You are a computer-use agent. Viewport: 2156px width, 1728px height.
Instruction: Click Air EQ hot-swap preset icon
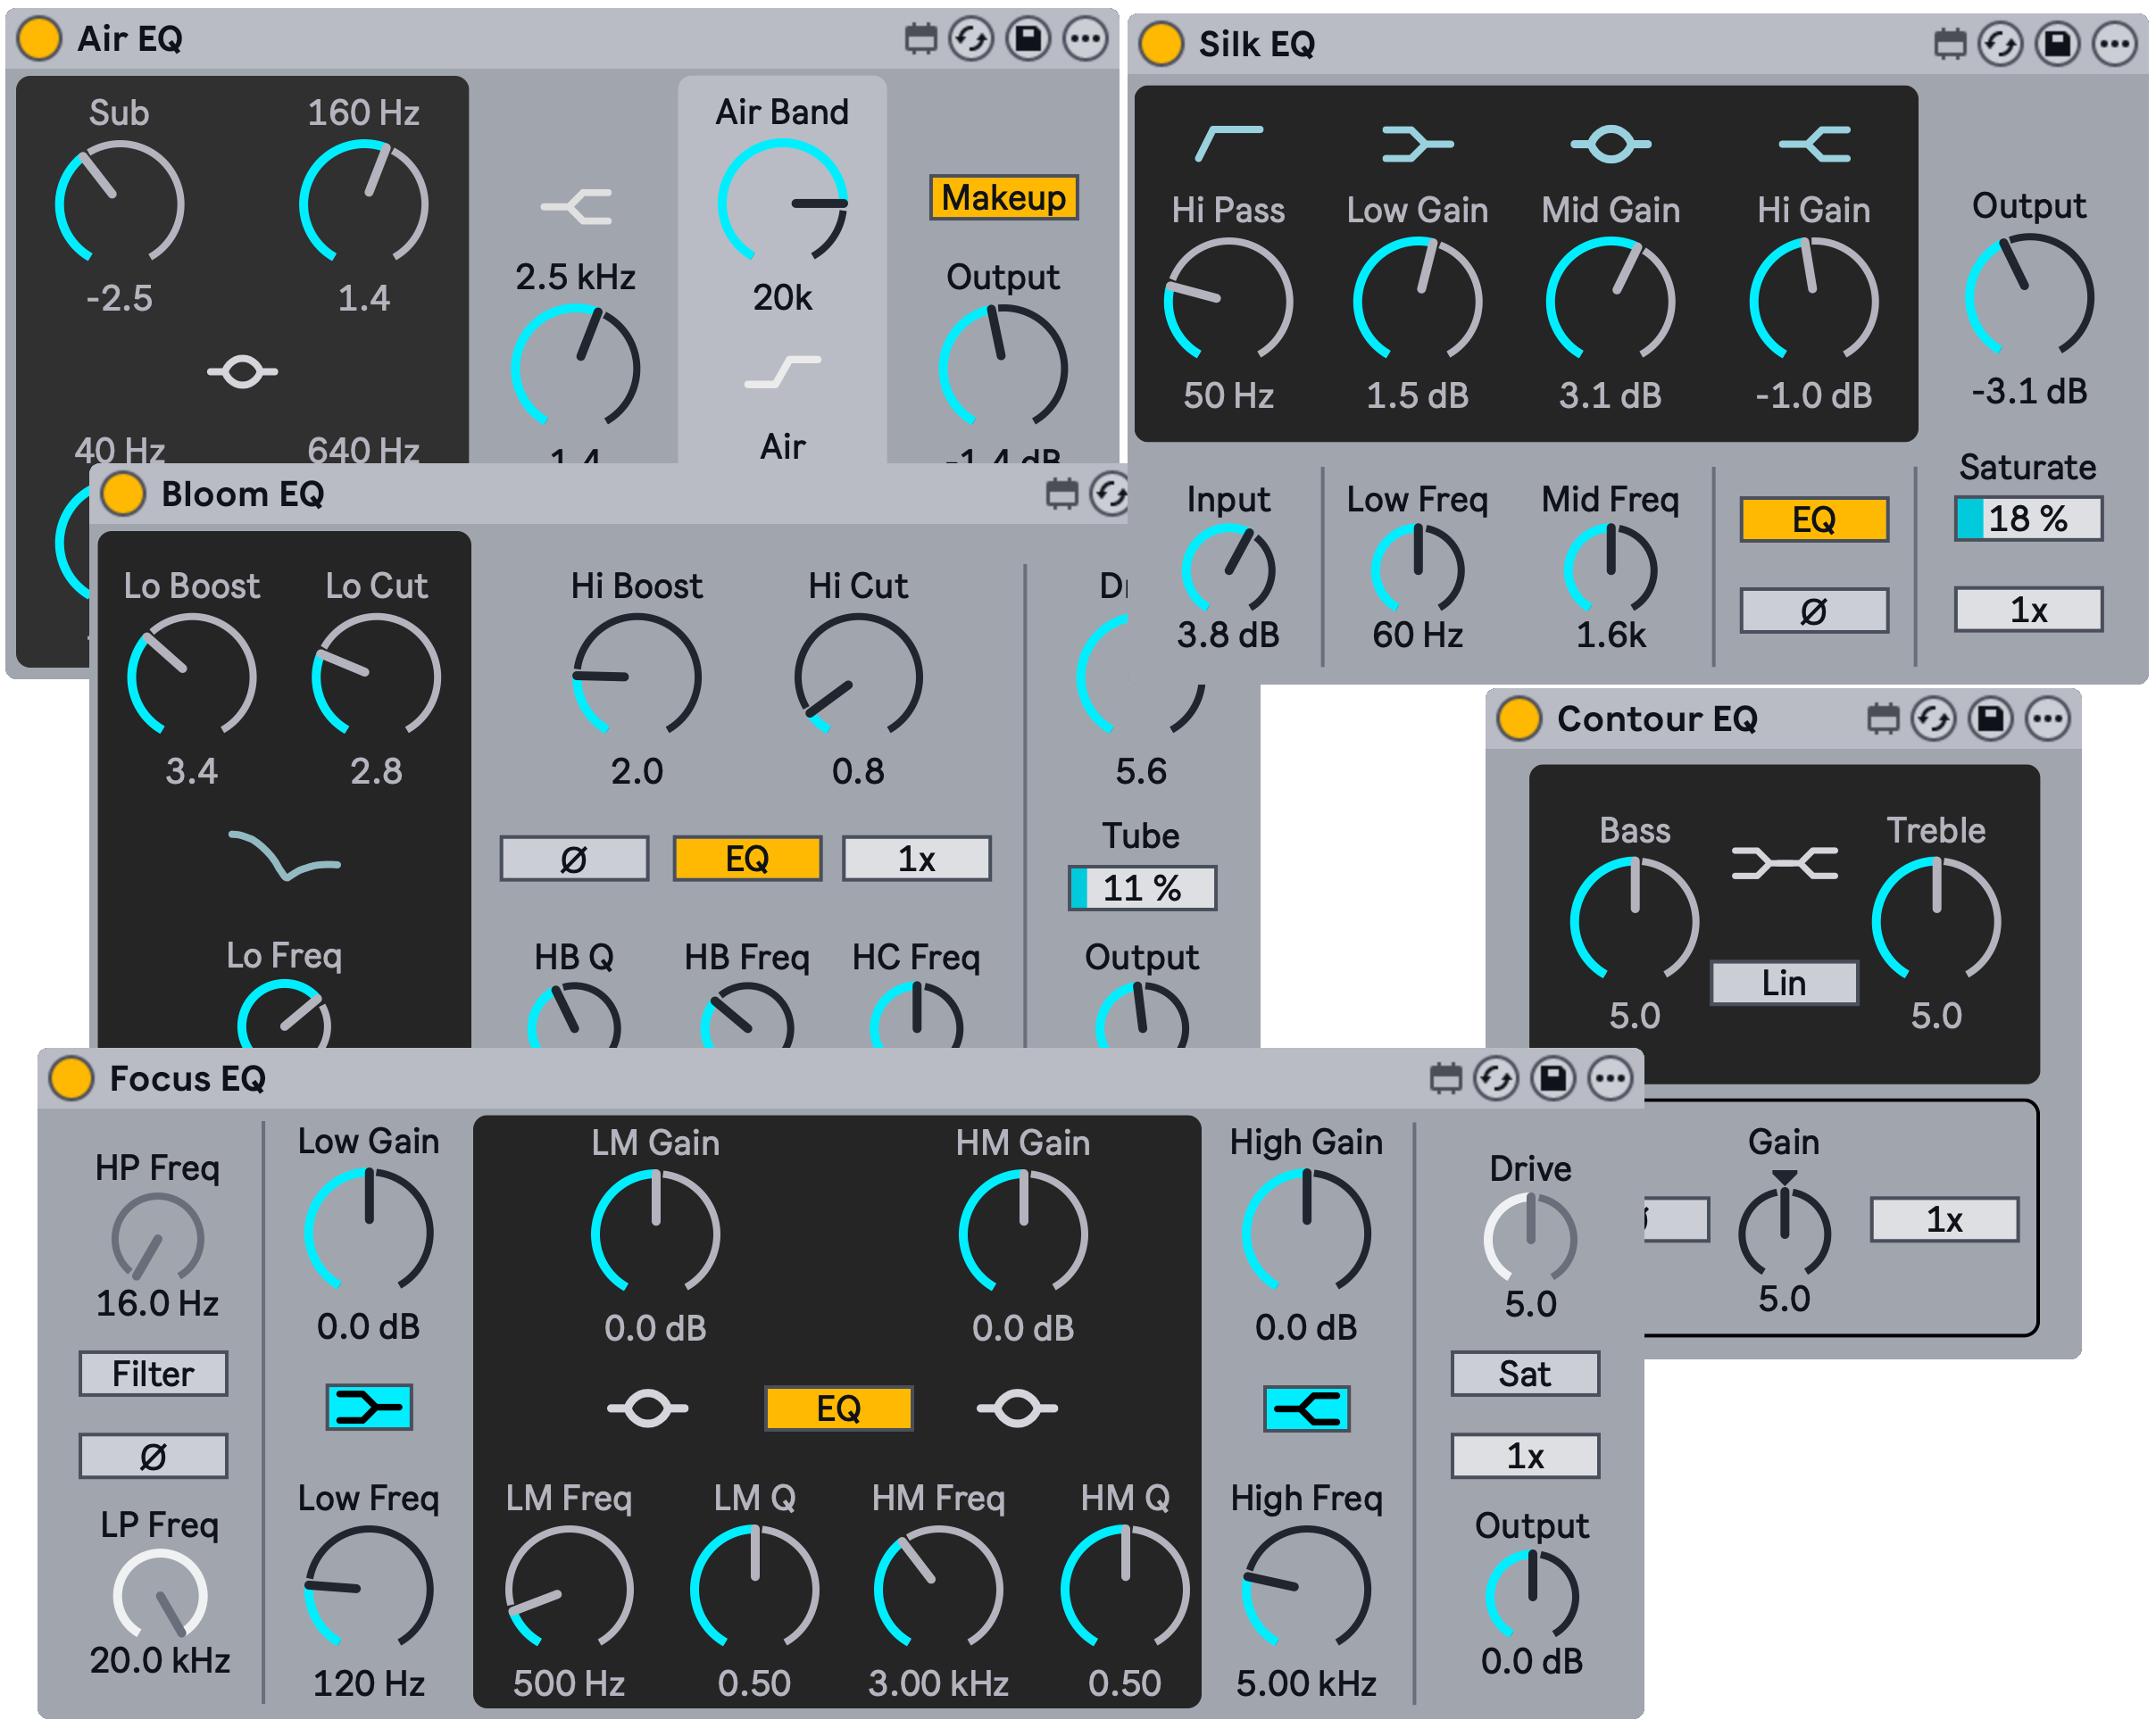[x=971, y=39]
